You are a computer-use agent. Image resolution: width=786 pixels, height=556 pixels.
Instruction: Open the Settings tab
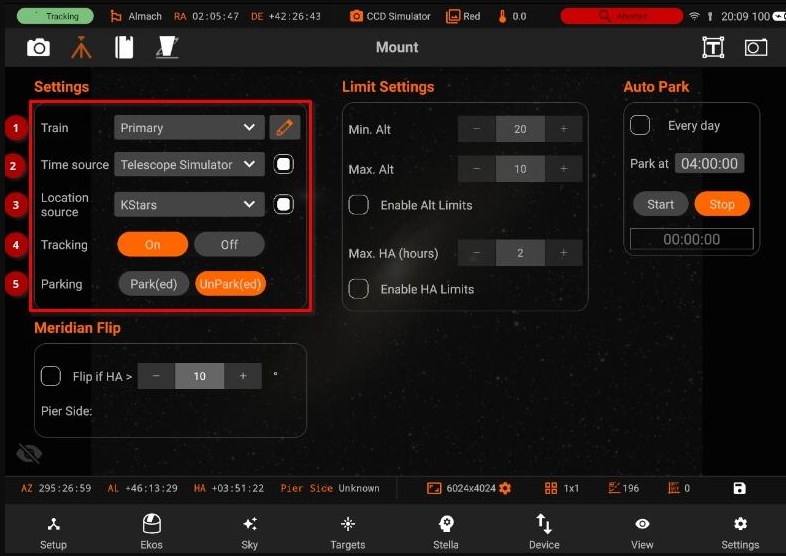point(740,533)
